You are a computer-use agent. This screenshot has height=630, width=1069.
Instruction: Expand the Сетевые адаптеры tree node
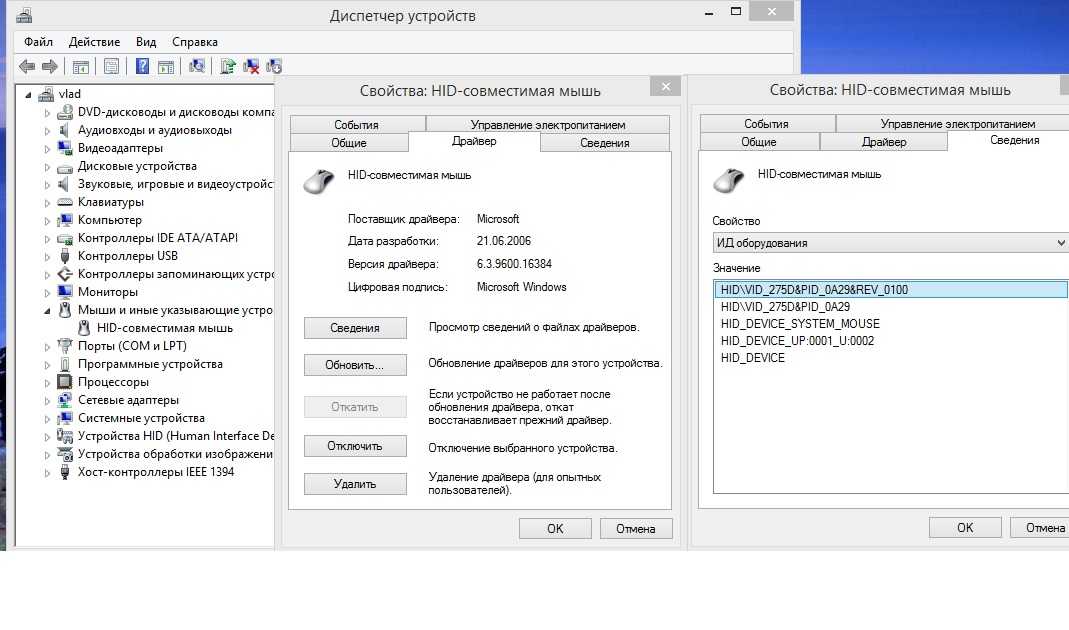click(47, 400)
